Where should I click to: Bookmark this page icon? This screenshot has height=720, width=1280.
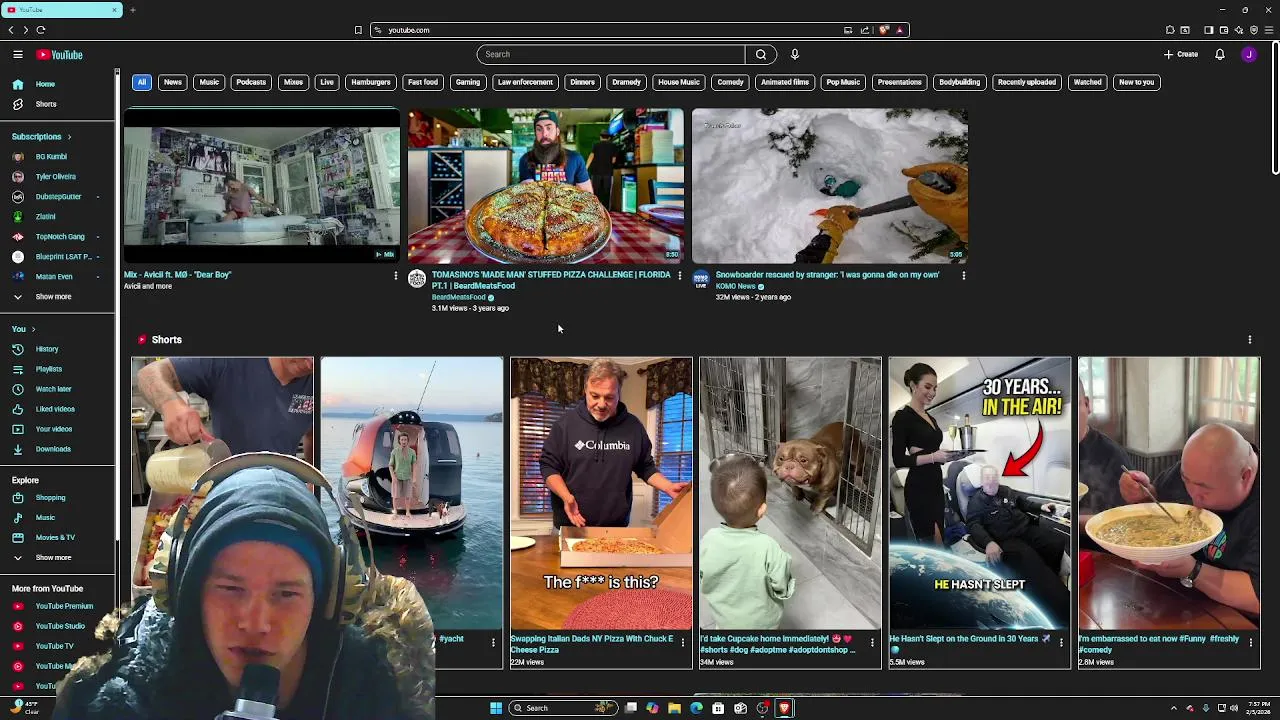(x=358, y=30)
